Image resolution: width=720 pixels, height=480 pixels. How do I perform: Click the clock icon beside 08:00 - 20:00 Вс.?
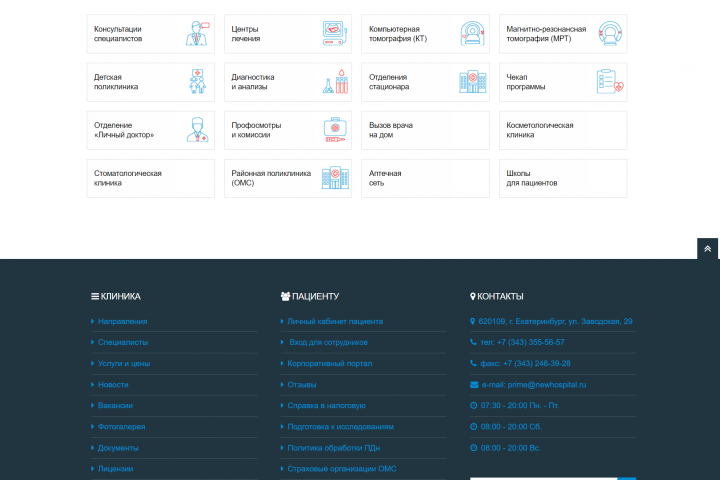[x=474, y=448]
